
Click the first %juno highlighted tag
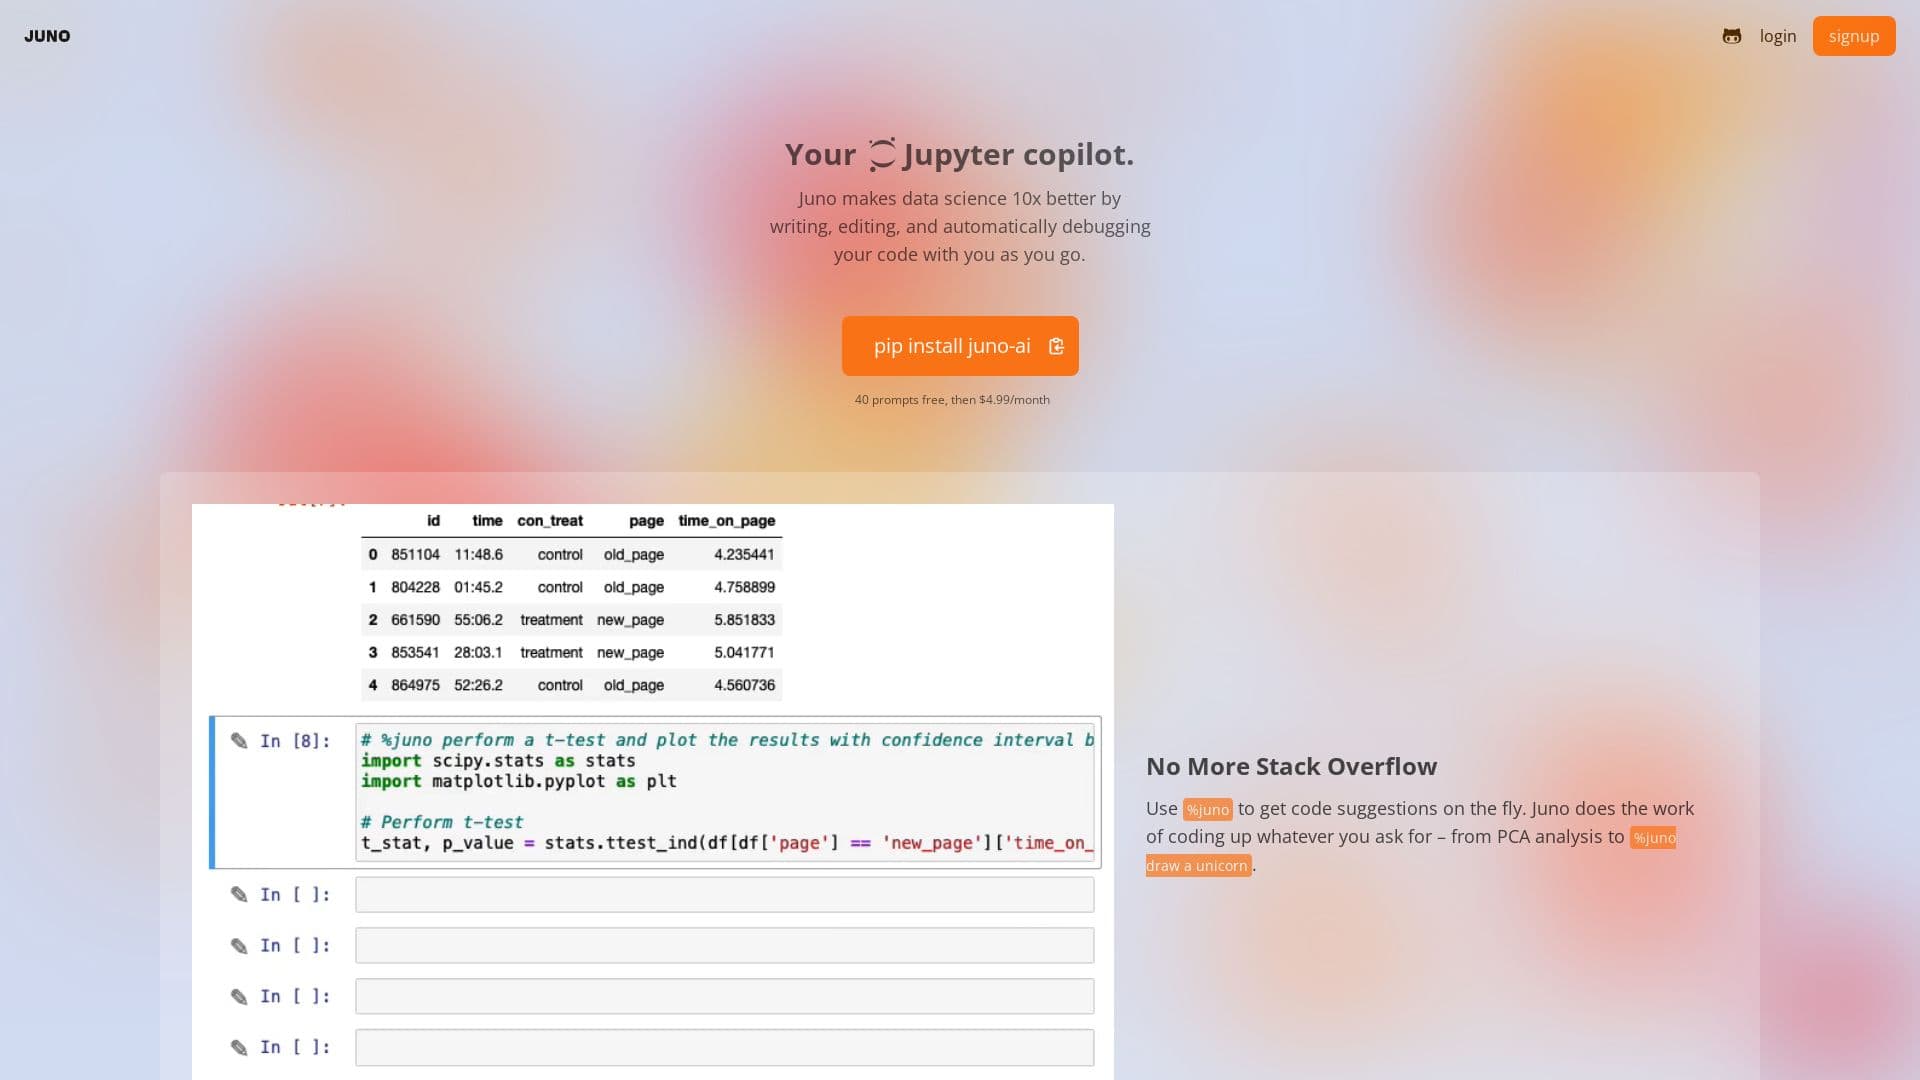1209,809
